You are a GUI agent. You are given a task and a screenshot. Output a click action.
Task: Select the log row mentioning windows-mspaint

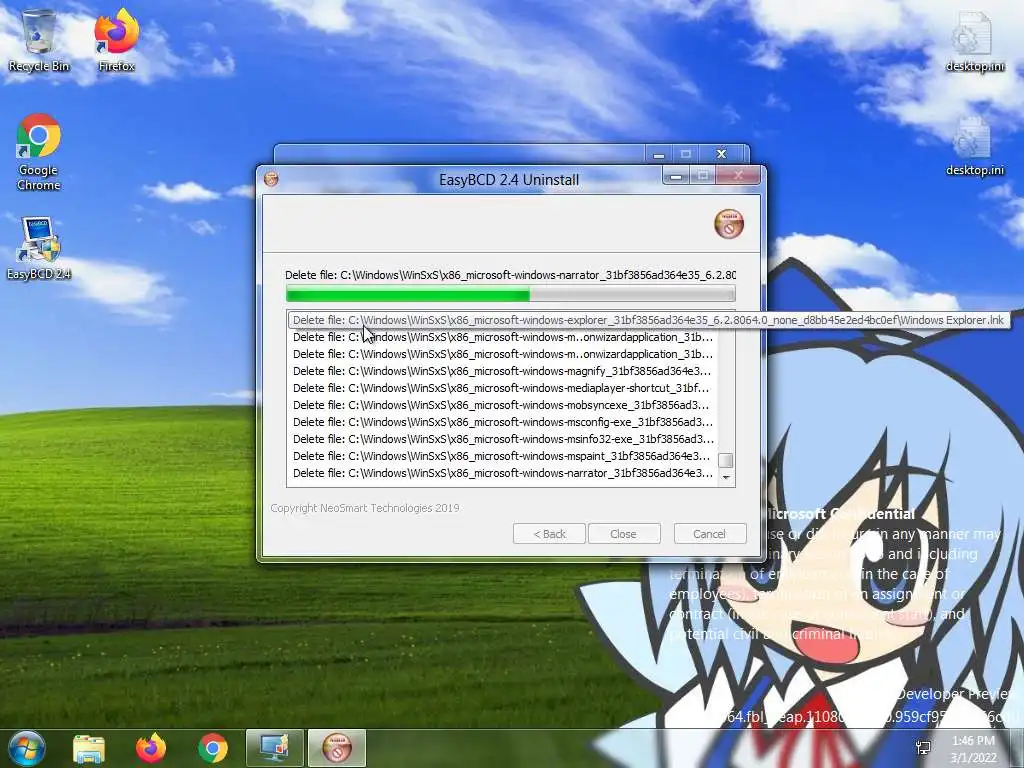(x=502, y=456)
